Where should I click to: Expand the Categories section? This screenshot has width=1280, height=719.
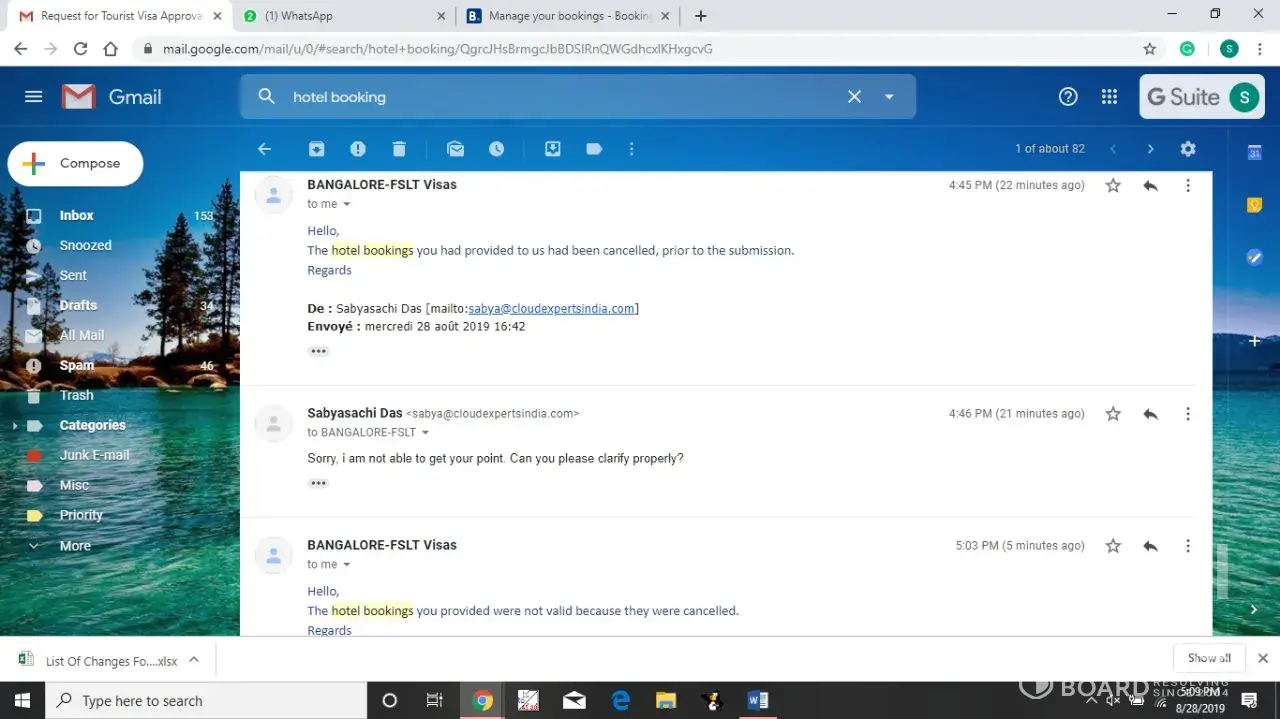[x=14, y=426]
